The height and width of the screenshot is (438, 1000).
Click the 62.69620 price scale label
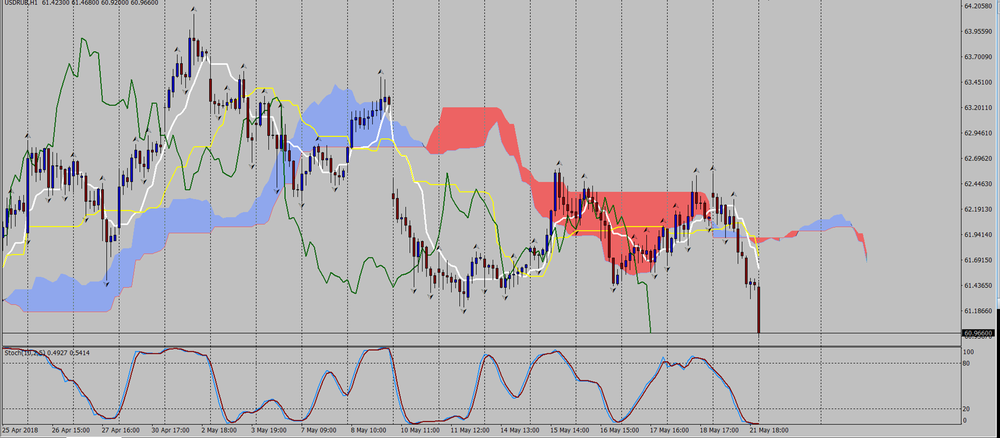[976, 158]
